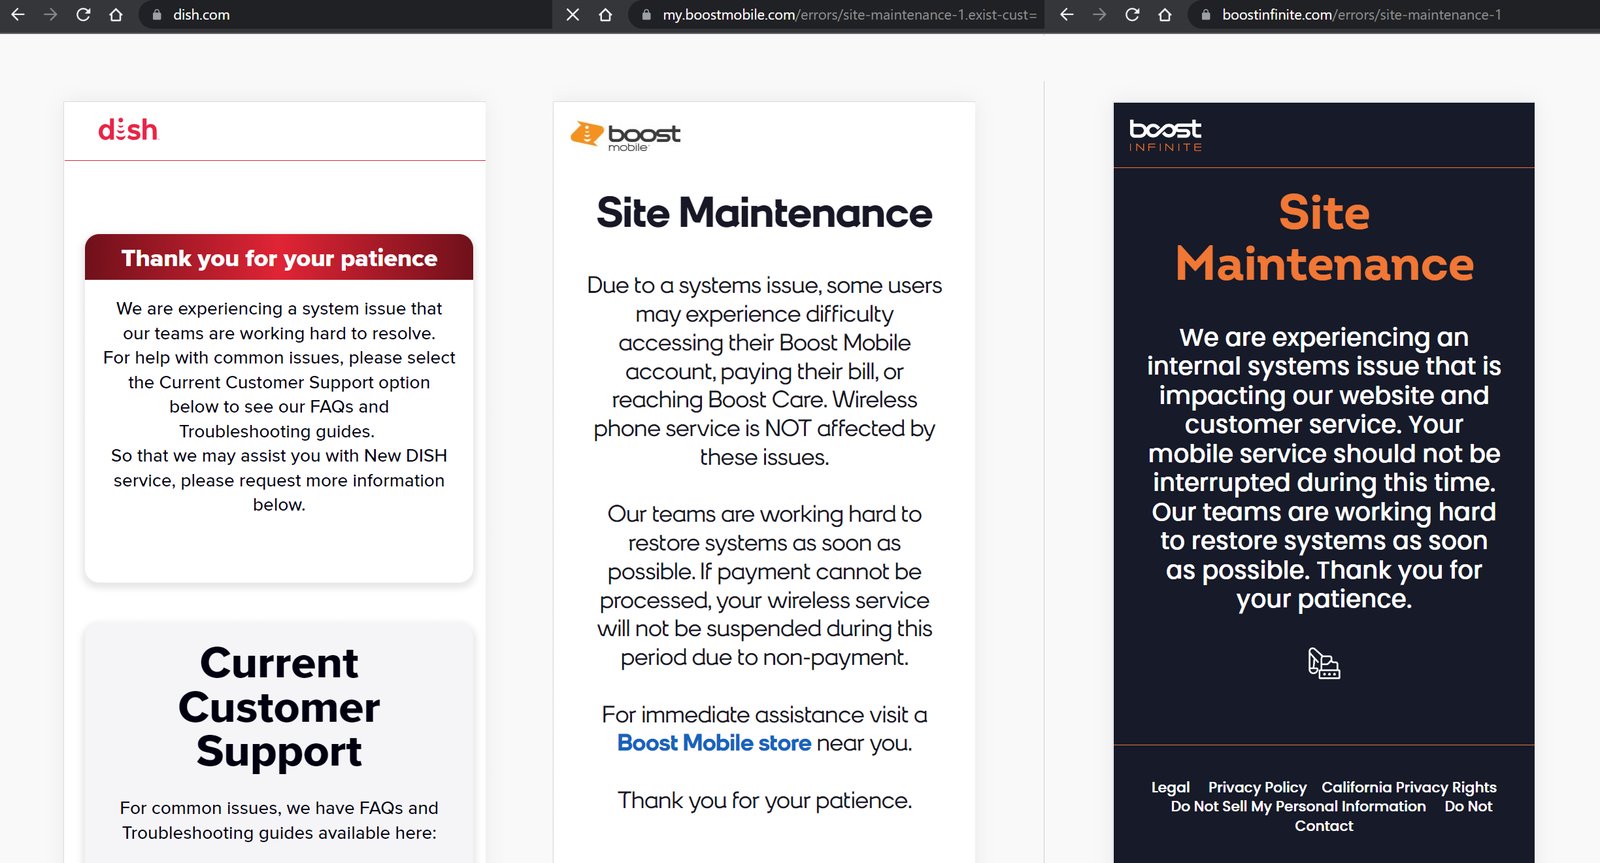
Task: Reload the dish.com page
Action: [83, 15]
